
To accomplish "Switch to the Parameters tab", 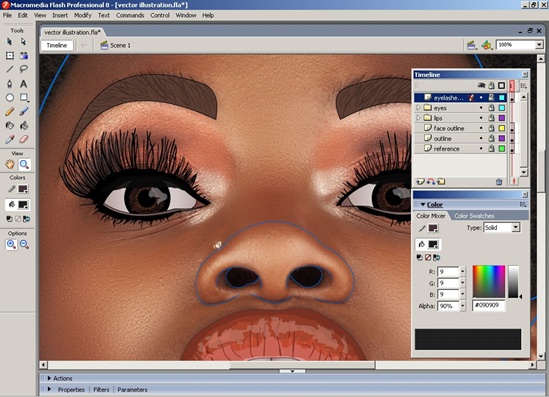I will click(x=132, y=390).
